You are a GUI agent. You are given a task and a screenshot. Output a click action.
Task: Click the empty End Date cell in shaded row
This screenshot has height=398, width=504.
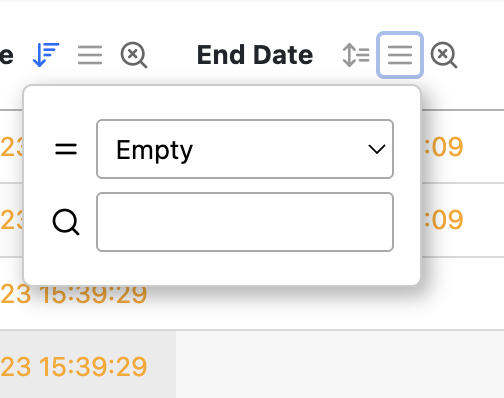(x=340, y=364)
